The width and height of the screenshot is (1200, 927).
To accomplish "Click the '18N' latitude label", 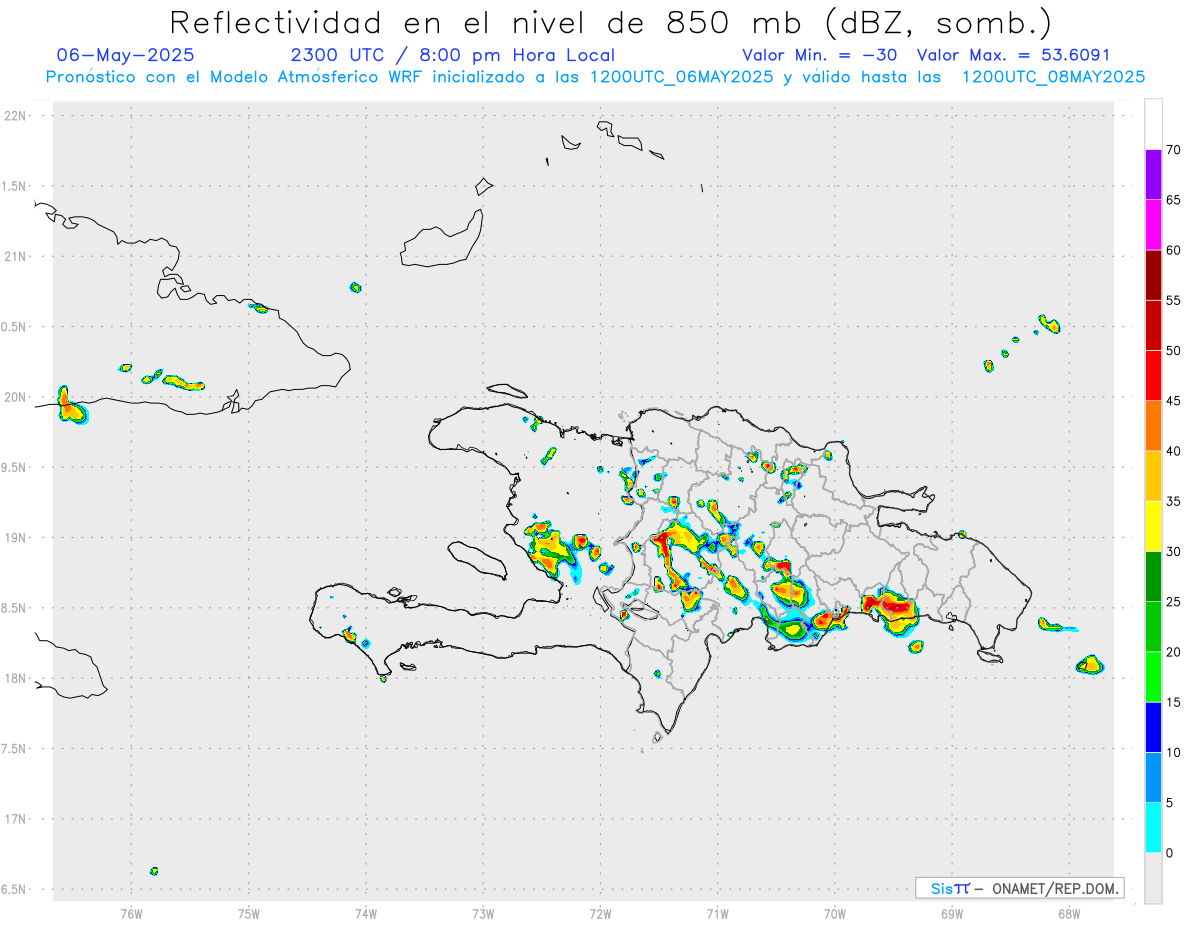I will pos(17,679).
